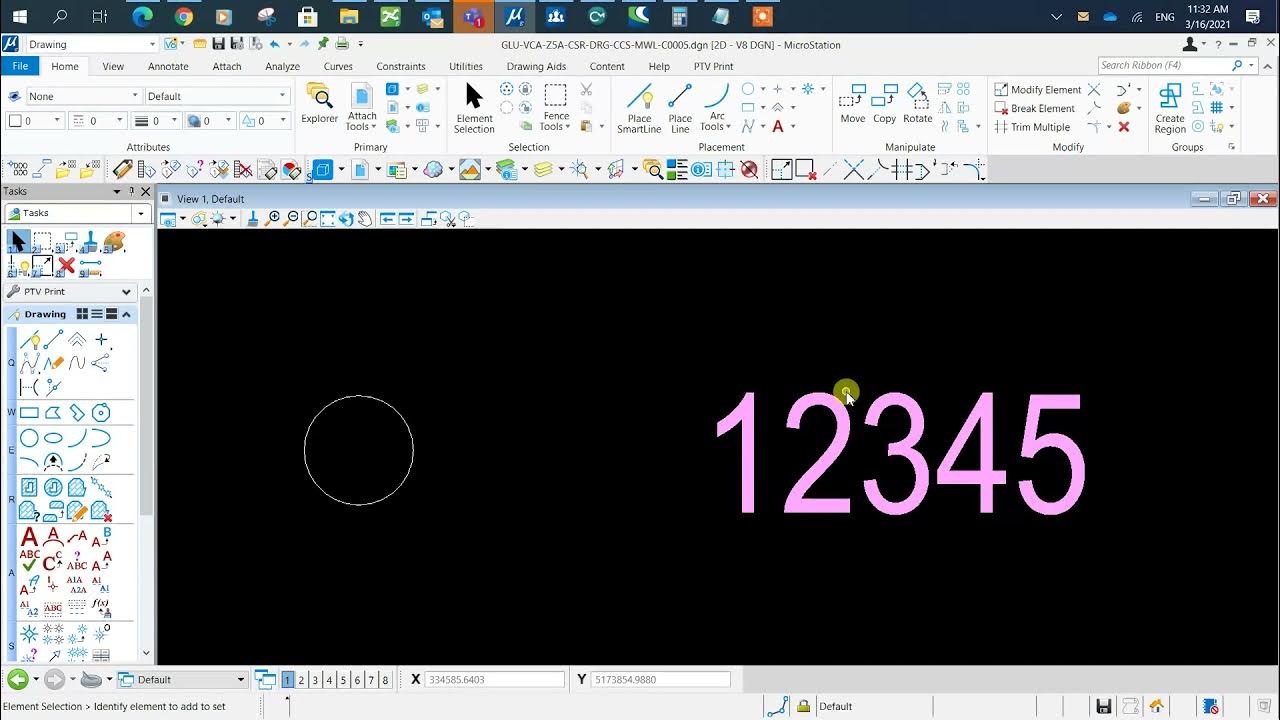Open the Drawing workflow dropdown in title bar
The height and width of the screenshot is (720, 1280).
[91, 44]
